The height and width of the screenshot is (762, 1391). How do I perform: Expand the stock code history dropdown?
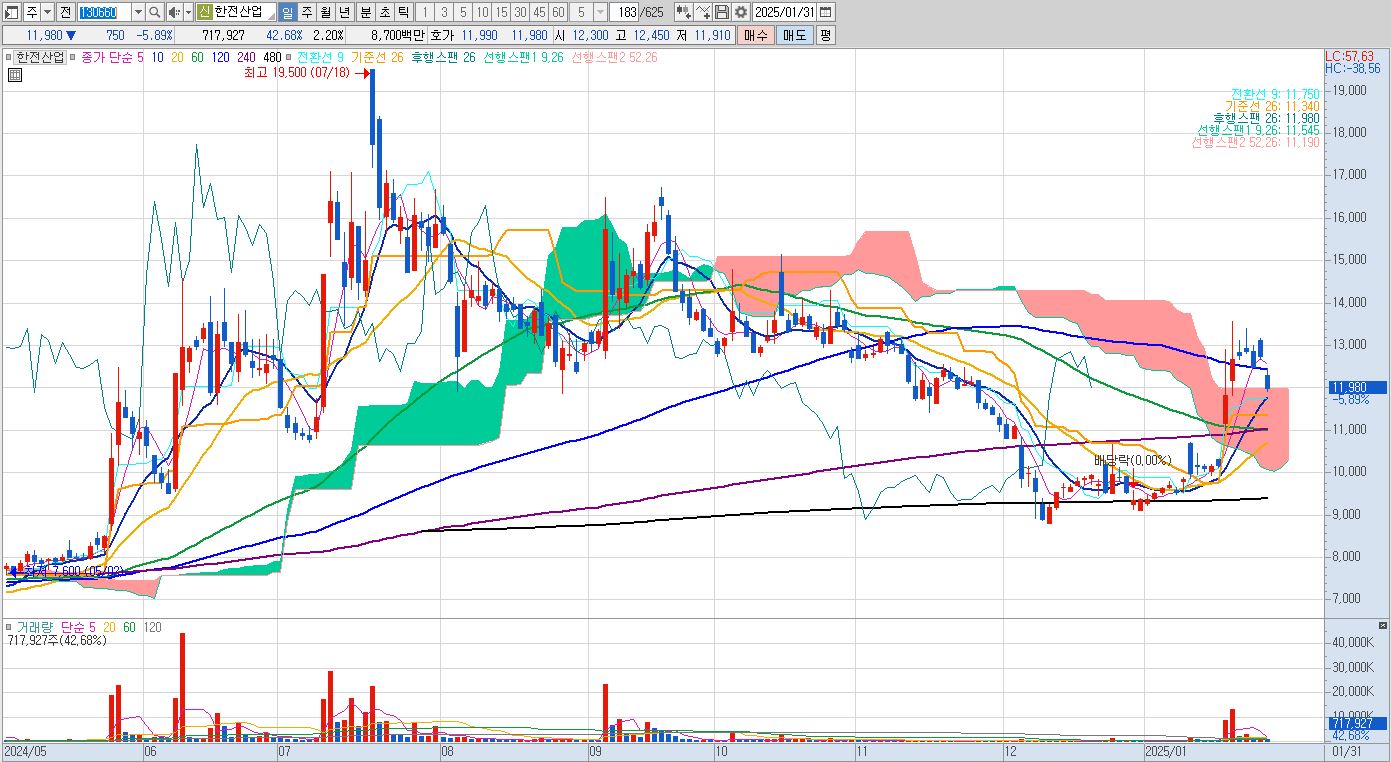138,12
